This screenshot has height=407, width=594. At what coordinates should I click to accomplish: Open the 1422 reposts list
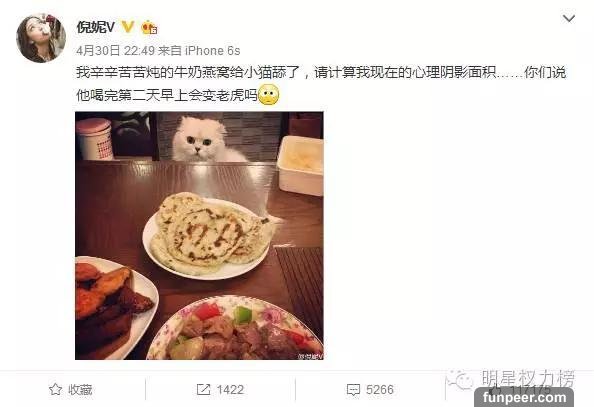click(220, 390)
